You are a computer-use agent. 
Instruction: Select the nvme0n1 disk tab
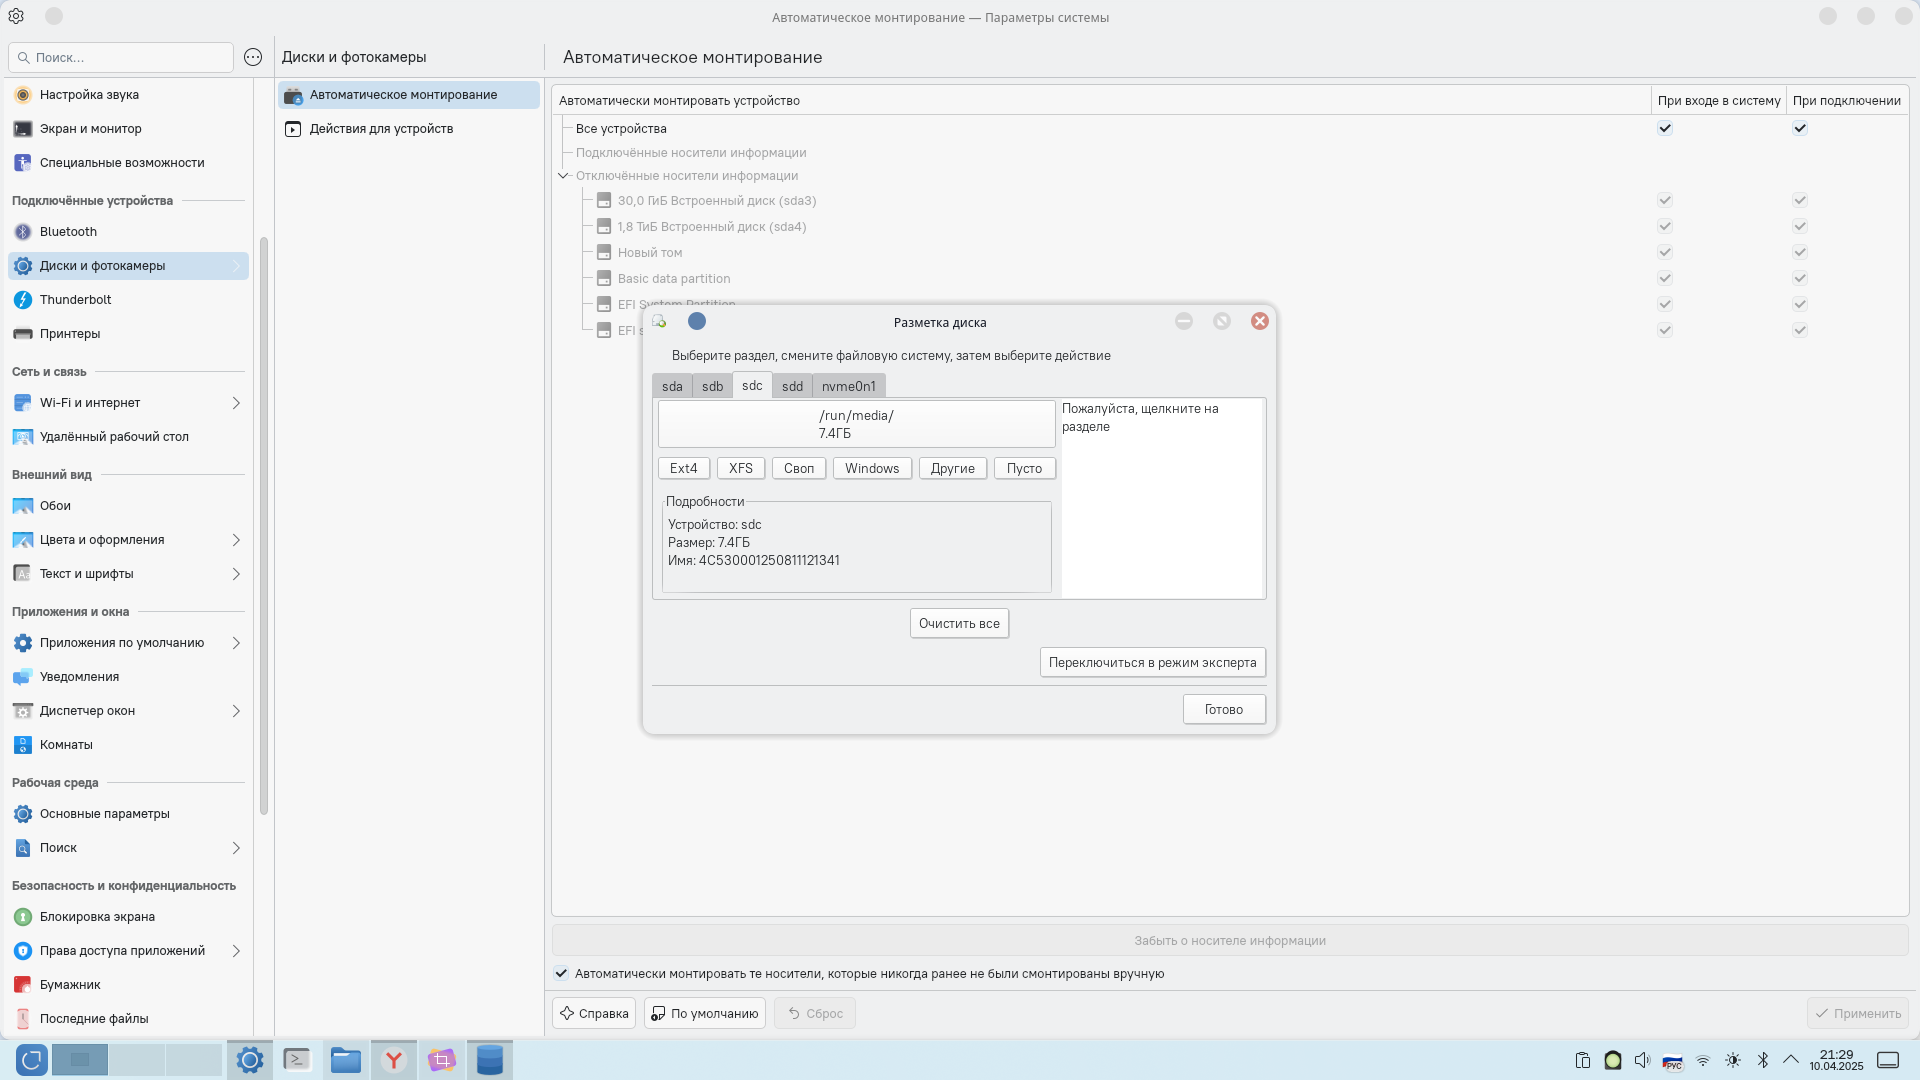[x=848, y=387]
